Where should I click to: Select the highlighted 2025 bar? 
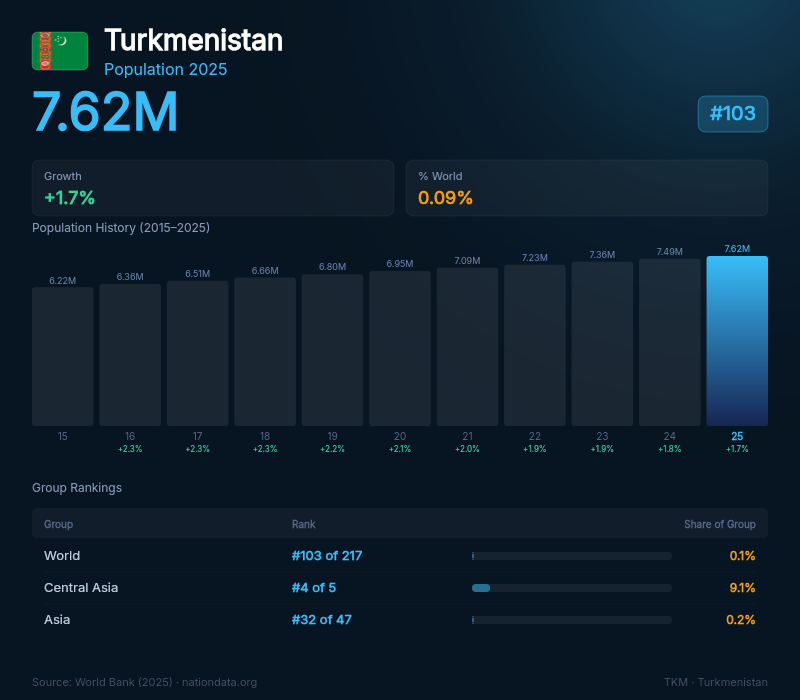(x=737, y=341)
